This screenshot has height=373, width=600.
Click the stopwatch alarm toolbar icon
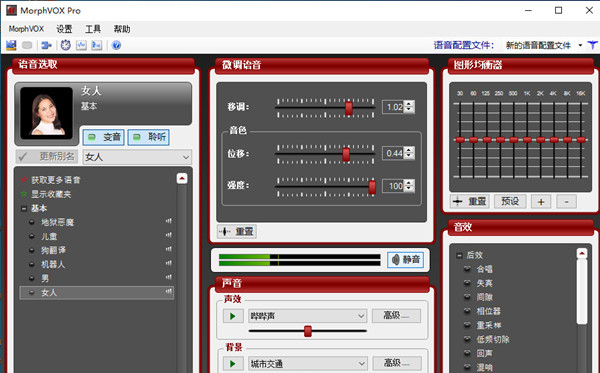(x=65, y=45)
